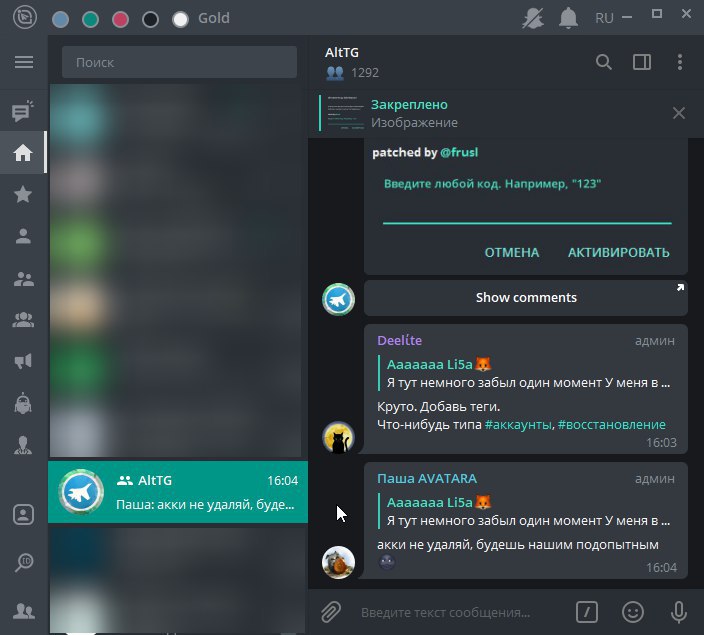The width and height of the screenshot is (704, 635).
Task: Open Deeli̇te sender name
Action: pyautogui.click(x=399, y=340)
